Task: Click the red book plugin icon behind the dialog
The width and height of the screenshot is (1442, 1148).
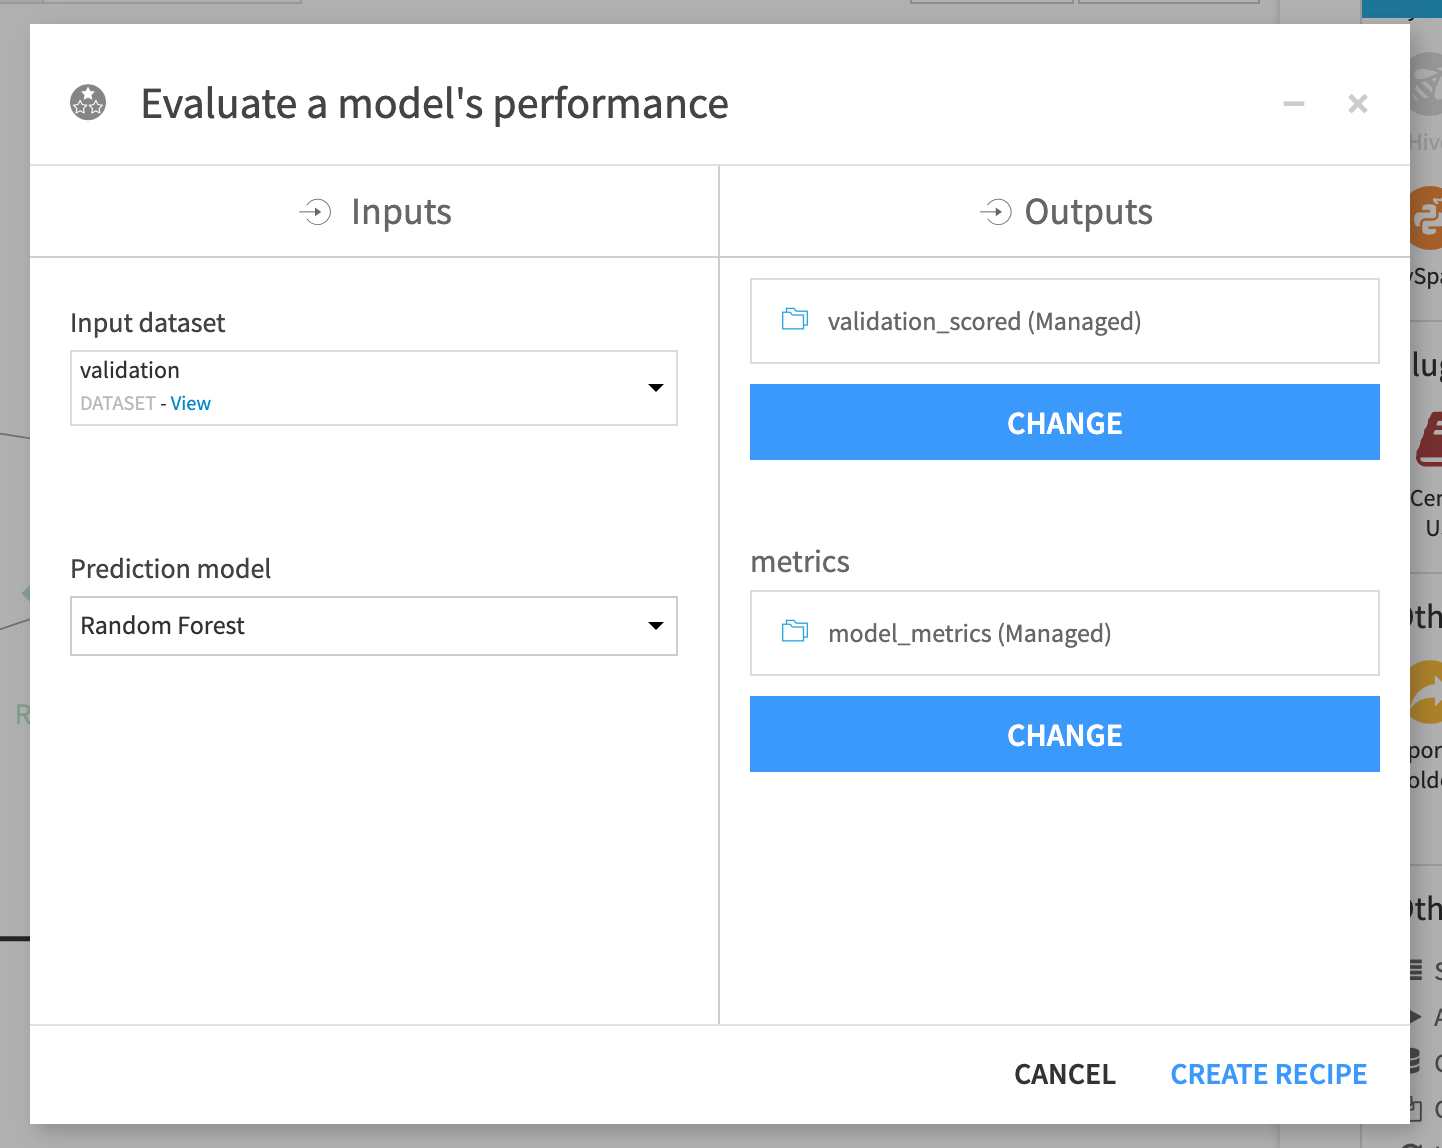Action: coord(1429,440)
